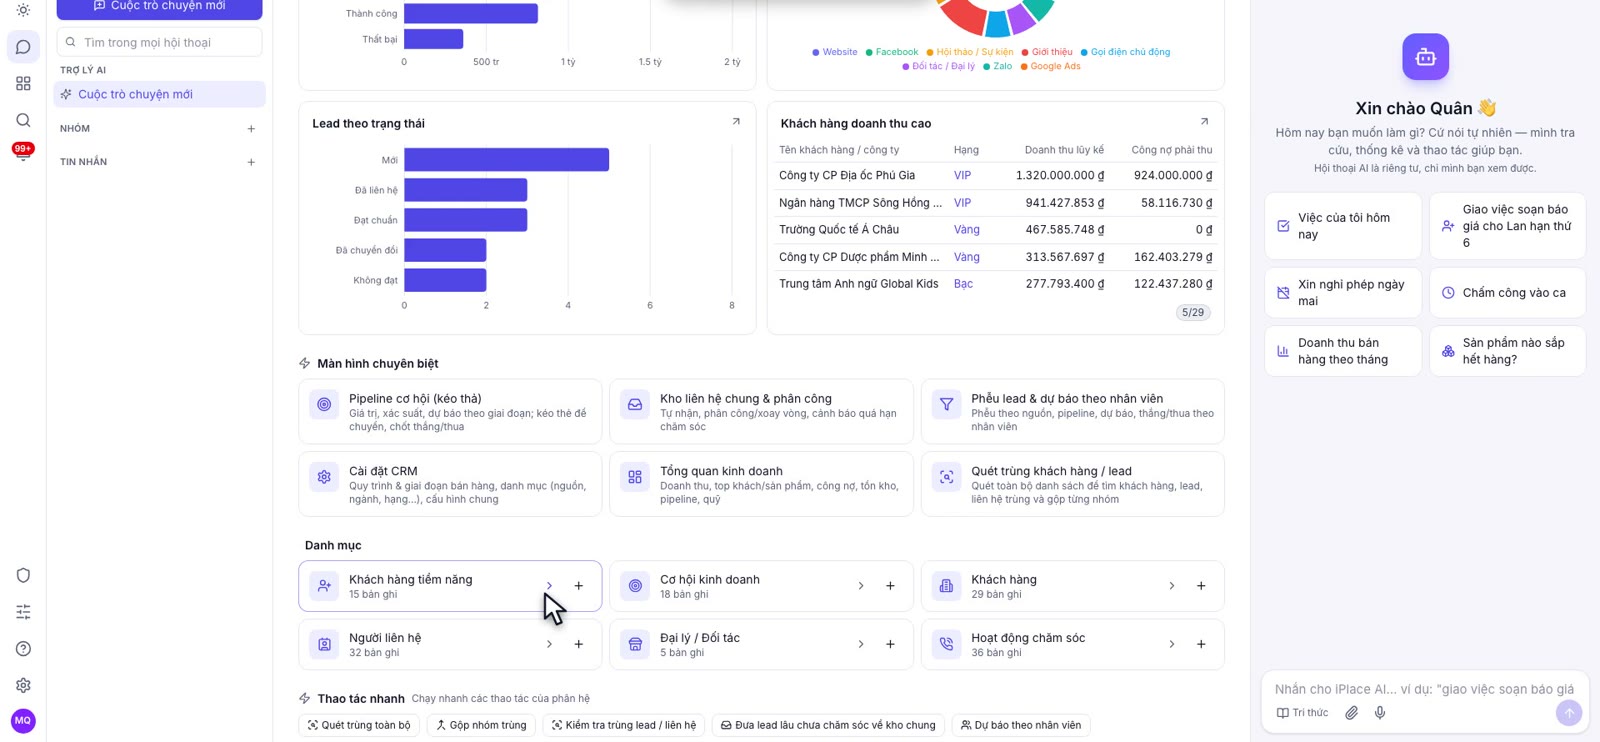This screenshot has width=1600, height=742.
Task: Click the paperclip attach icon in AI chat
Action: pos(1351,713)
